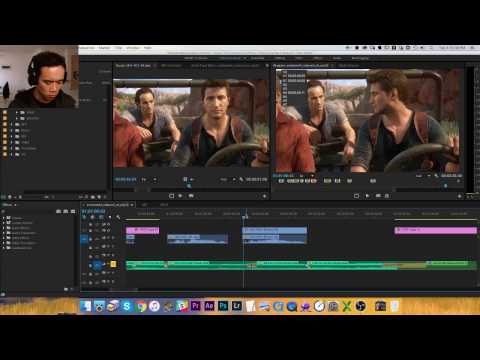Open the timeline wrench display settings
480x360 pixels.
coord(118,217)
